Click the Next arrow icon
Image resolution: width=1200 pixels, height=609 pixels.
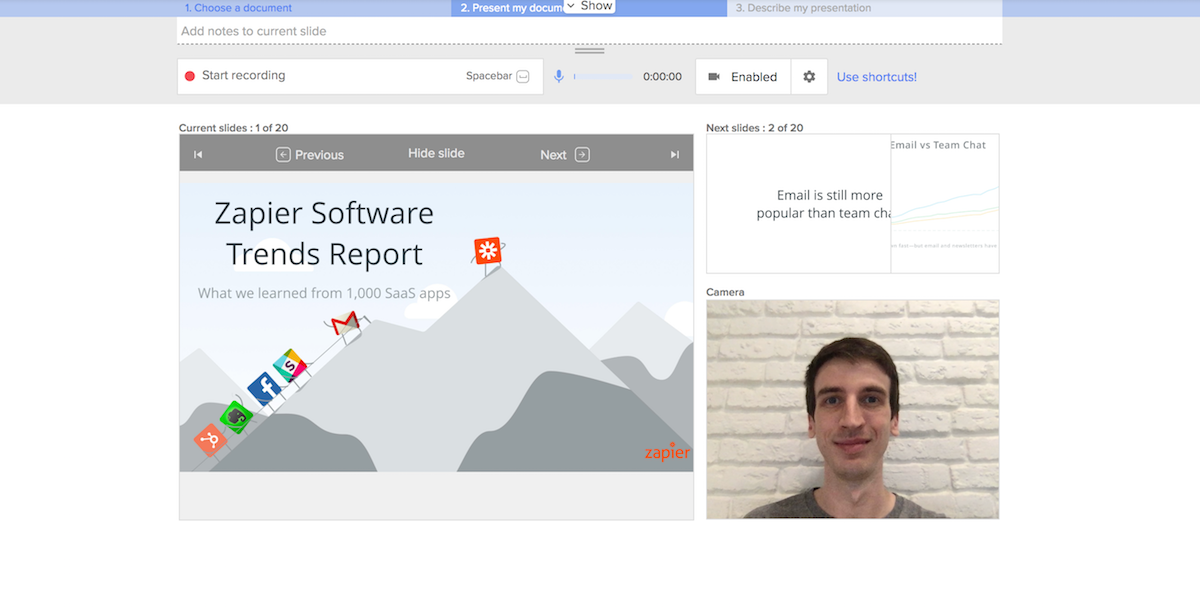[582, 154]
